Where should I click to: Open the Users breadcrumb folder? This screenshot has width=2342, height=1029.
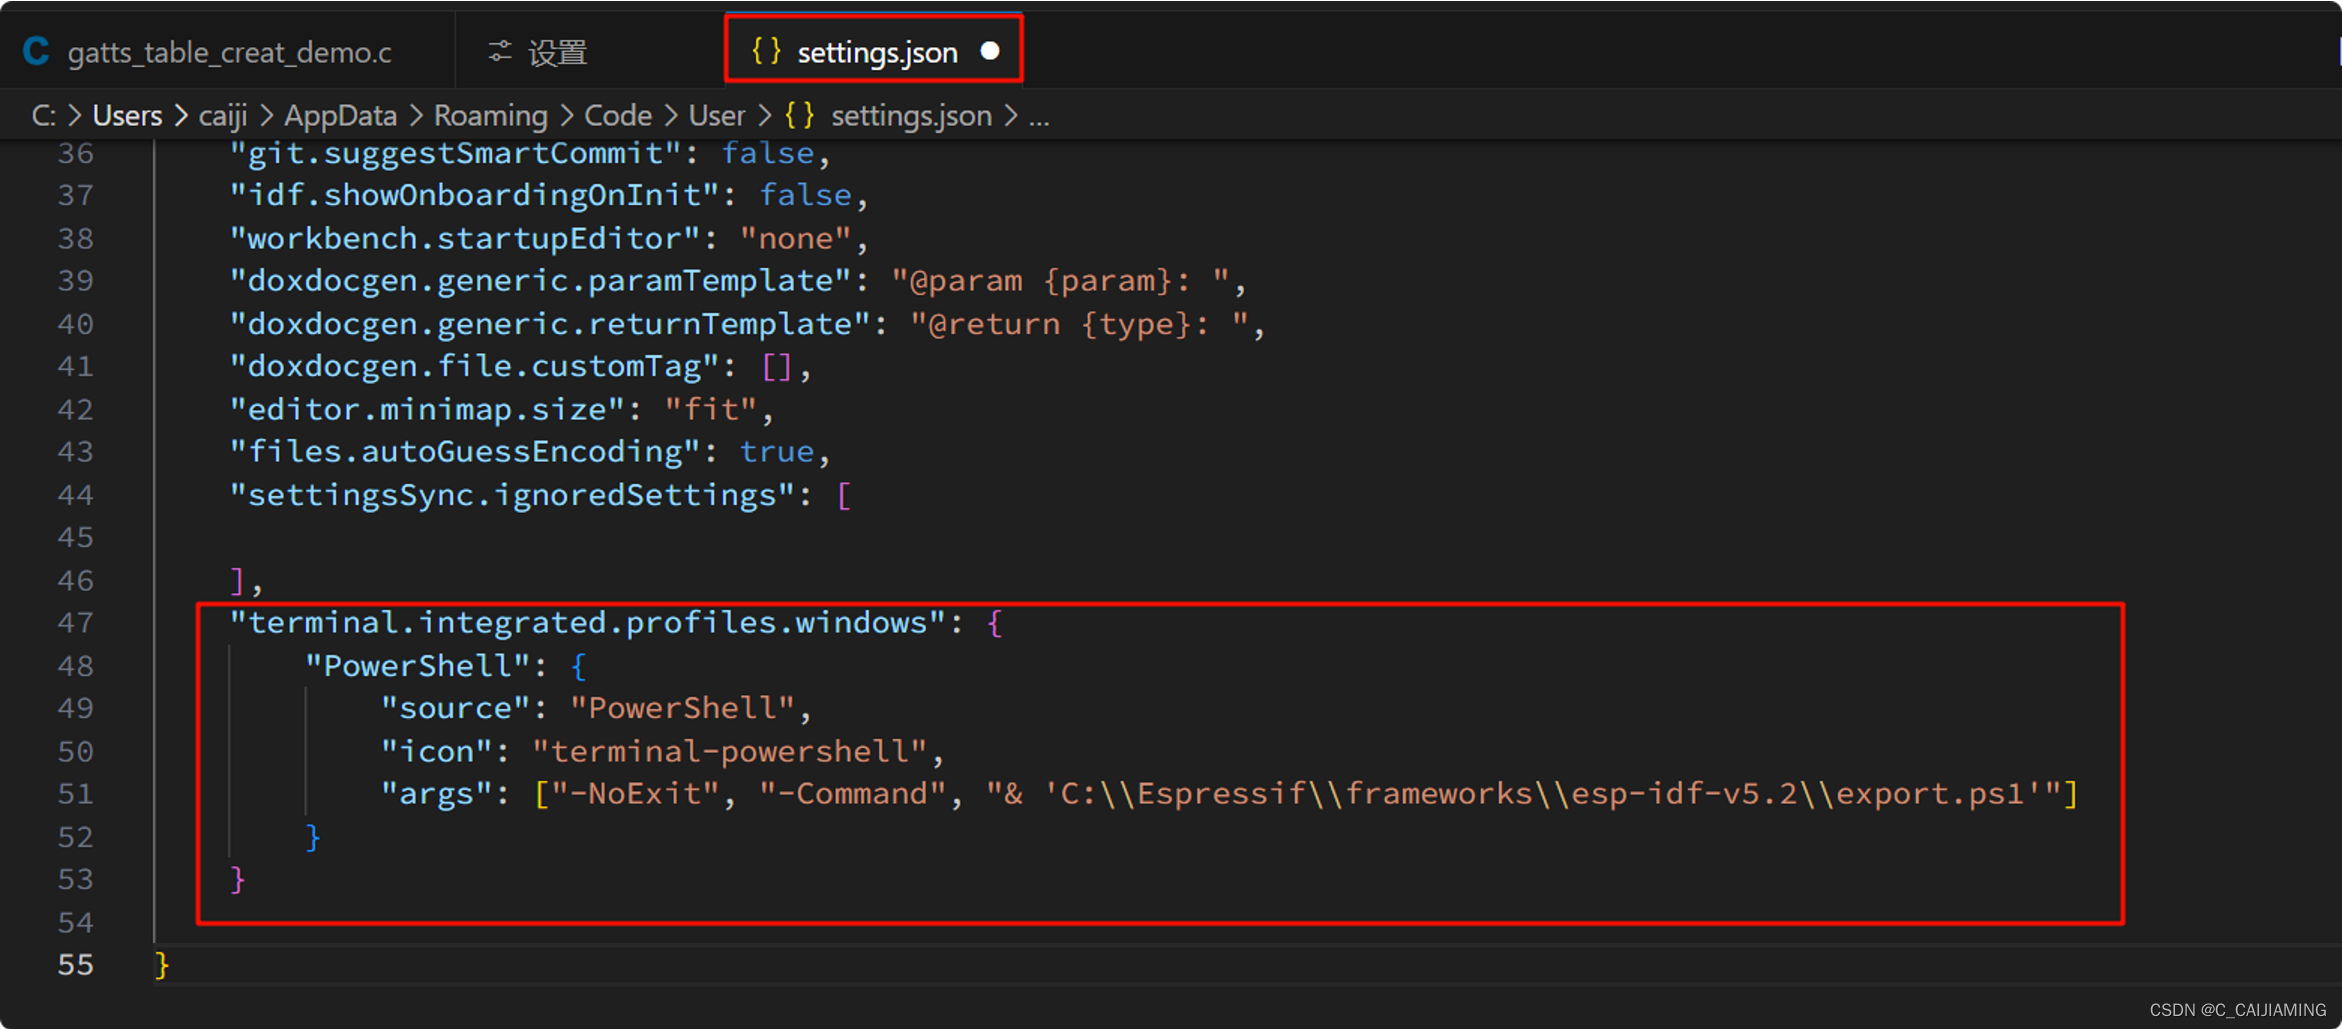(127, 116)
